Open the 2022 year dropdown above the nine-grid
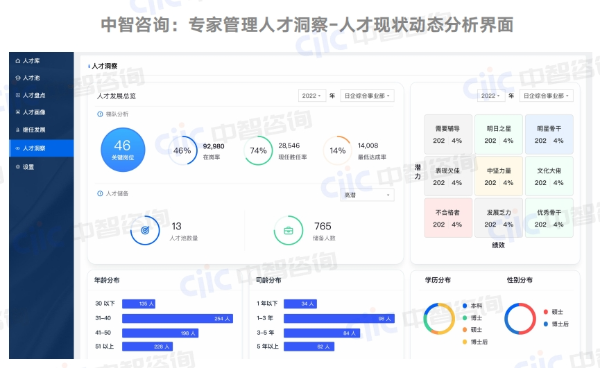Image resolution: width=600 pixels, height=368 pixels. pyautogui.click(x=491, y=96)
